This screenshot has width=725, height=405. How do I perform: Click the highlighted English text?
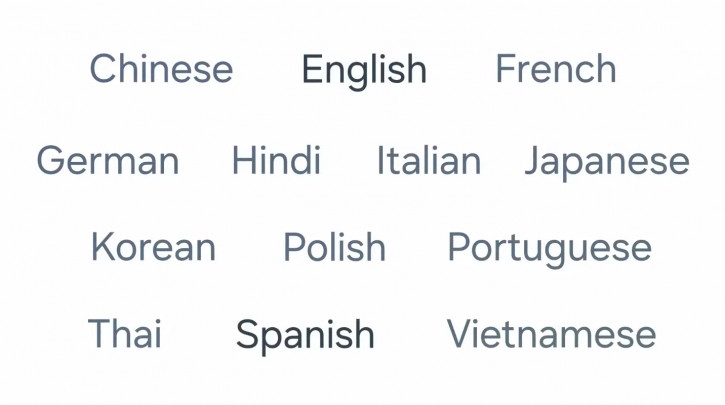(364, 71)
